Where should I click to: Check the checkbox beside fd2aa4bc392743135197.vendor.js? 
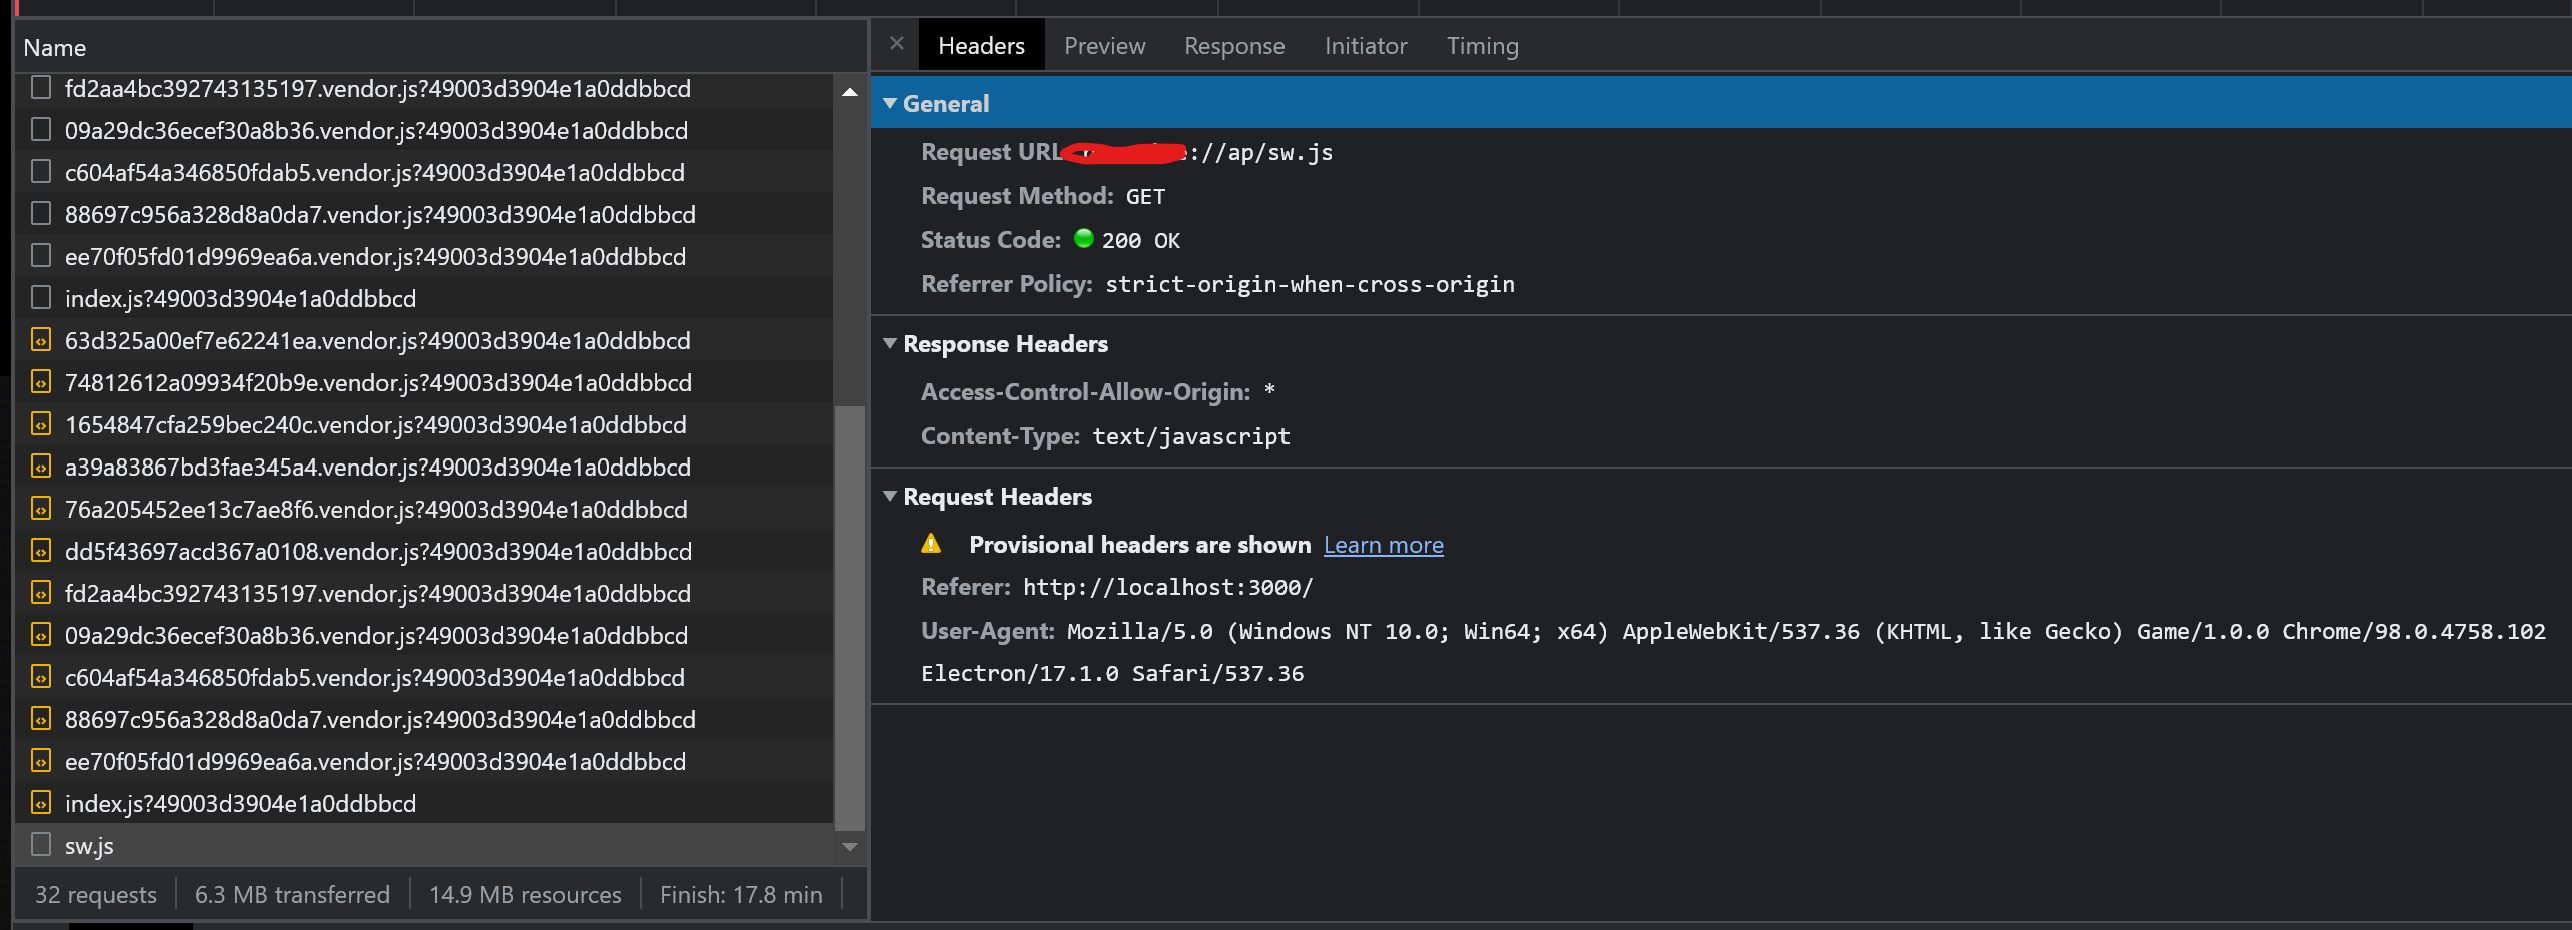40,88
